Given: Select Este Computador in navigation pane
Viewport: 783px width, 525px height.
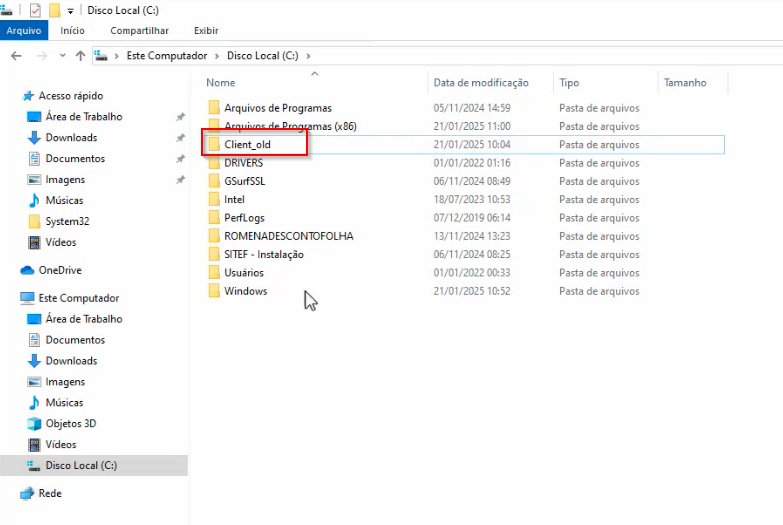Looking at the screenshot, I should pyautogui.click(x=79, y=298).
